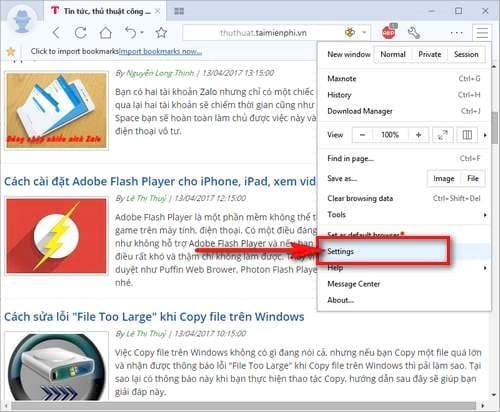Click the user avatar icon
The height and width of the screenshot is (412, 500).
pos(22,20)
